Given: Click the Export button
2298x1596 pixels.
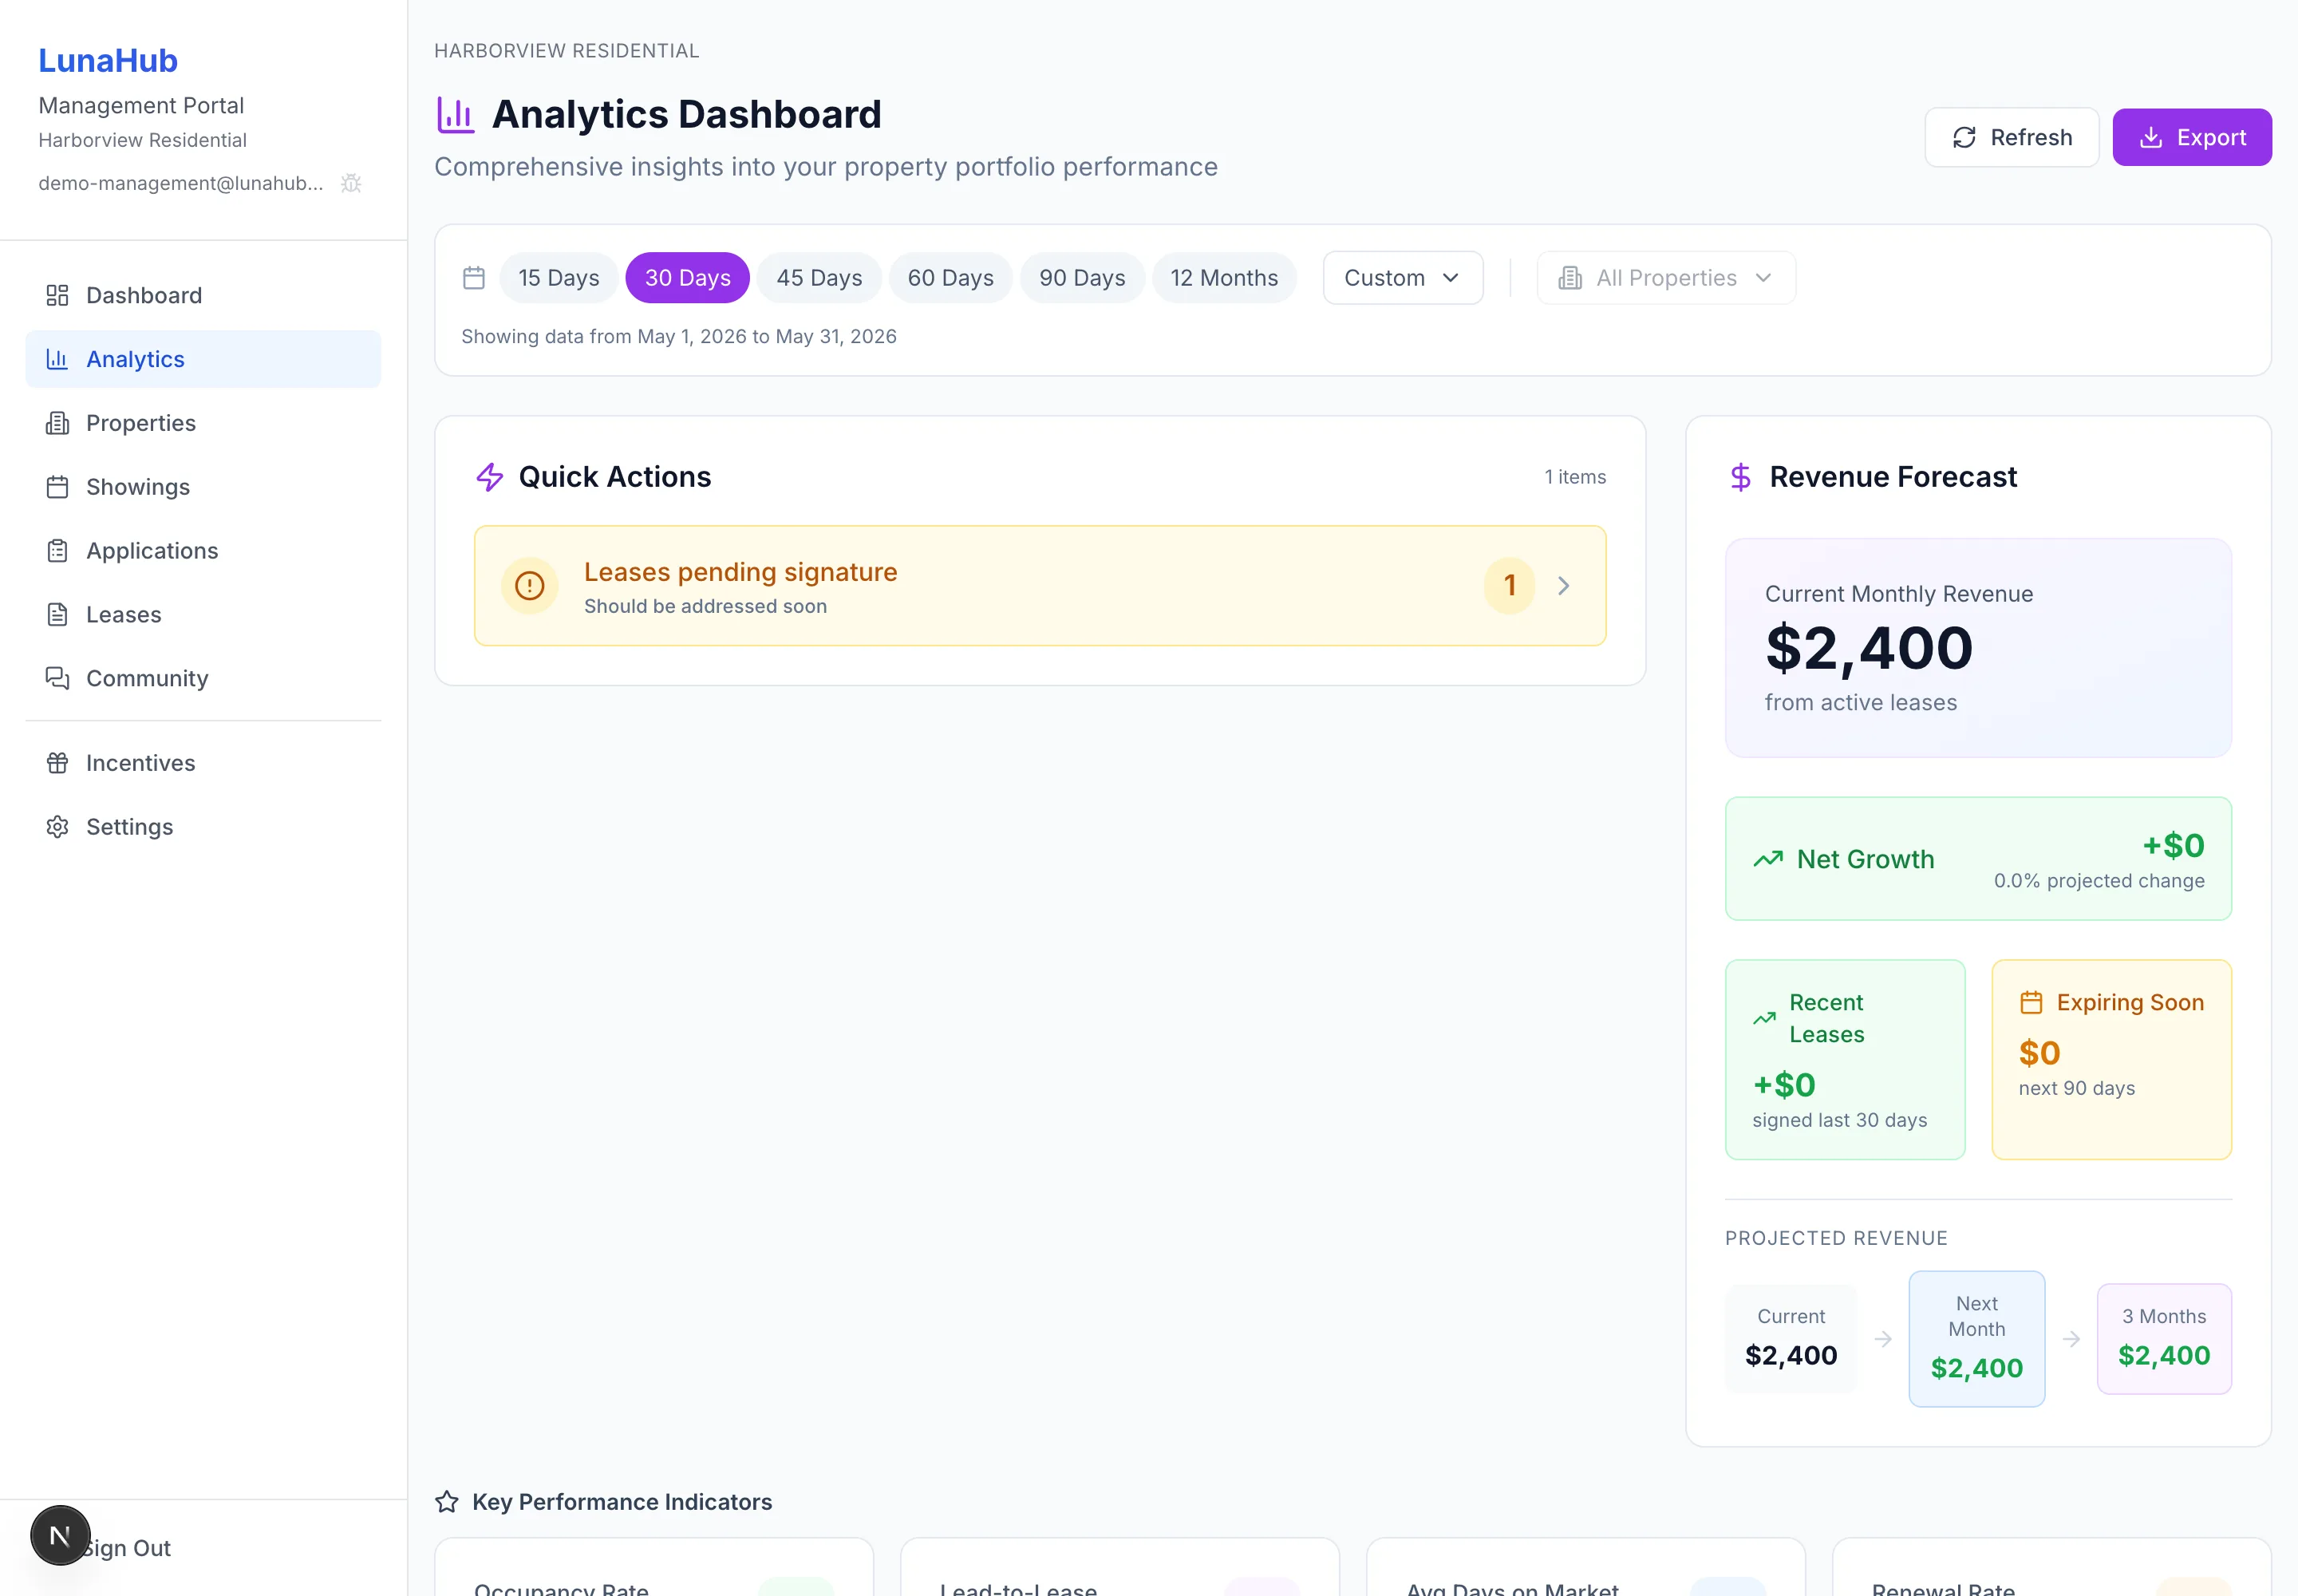Looking at the screenshot, I should click(2192, 137).
